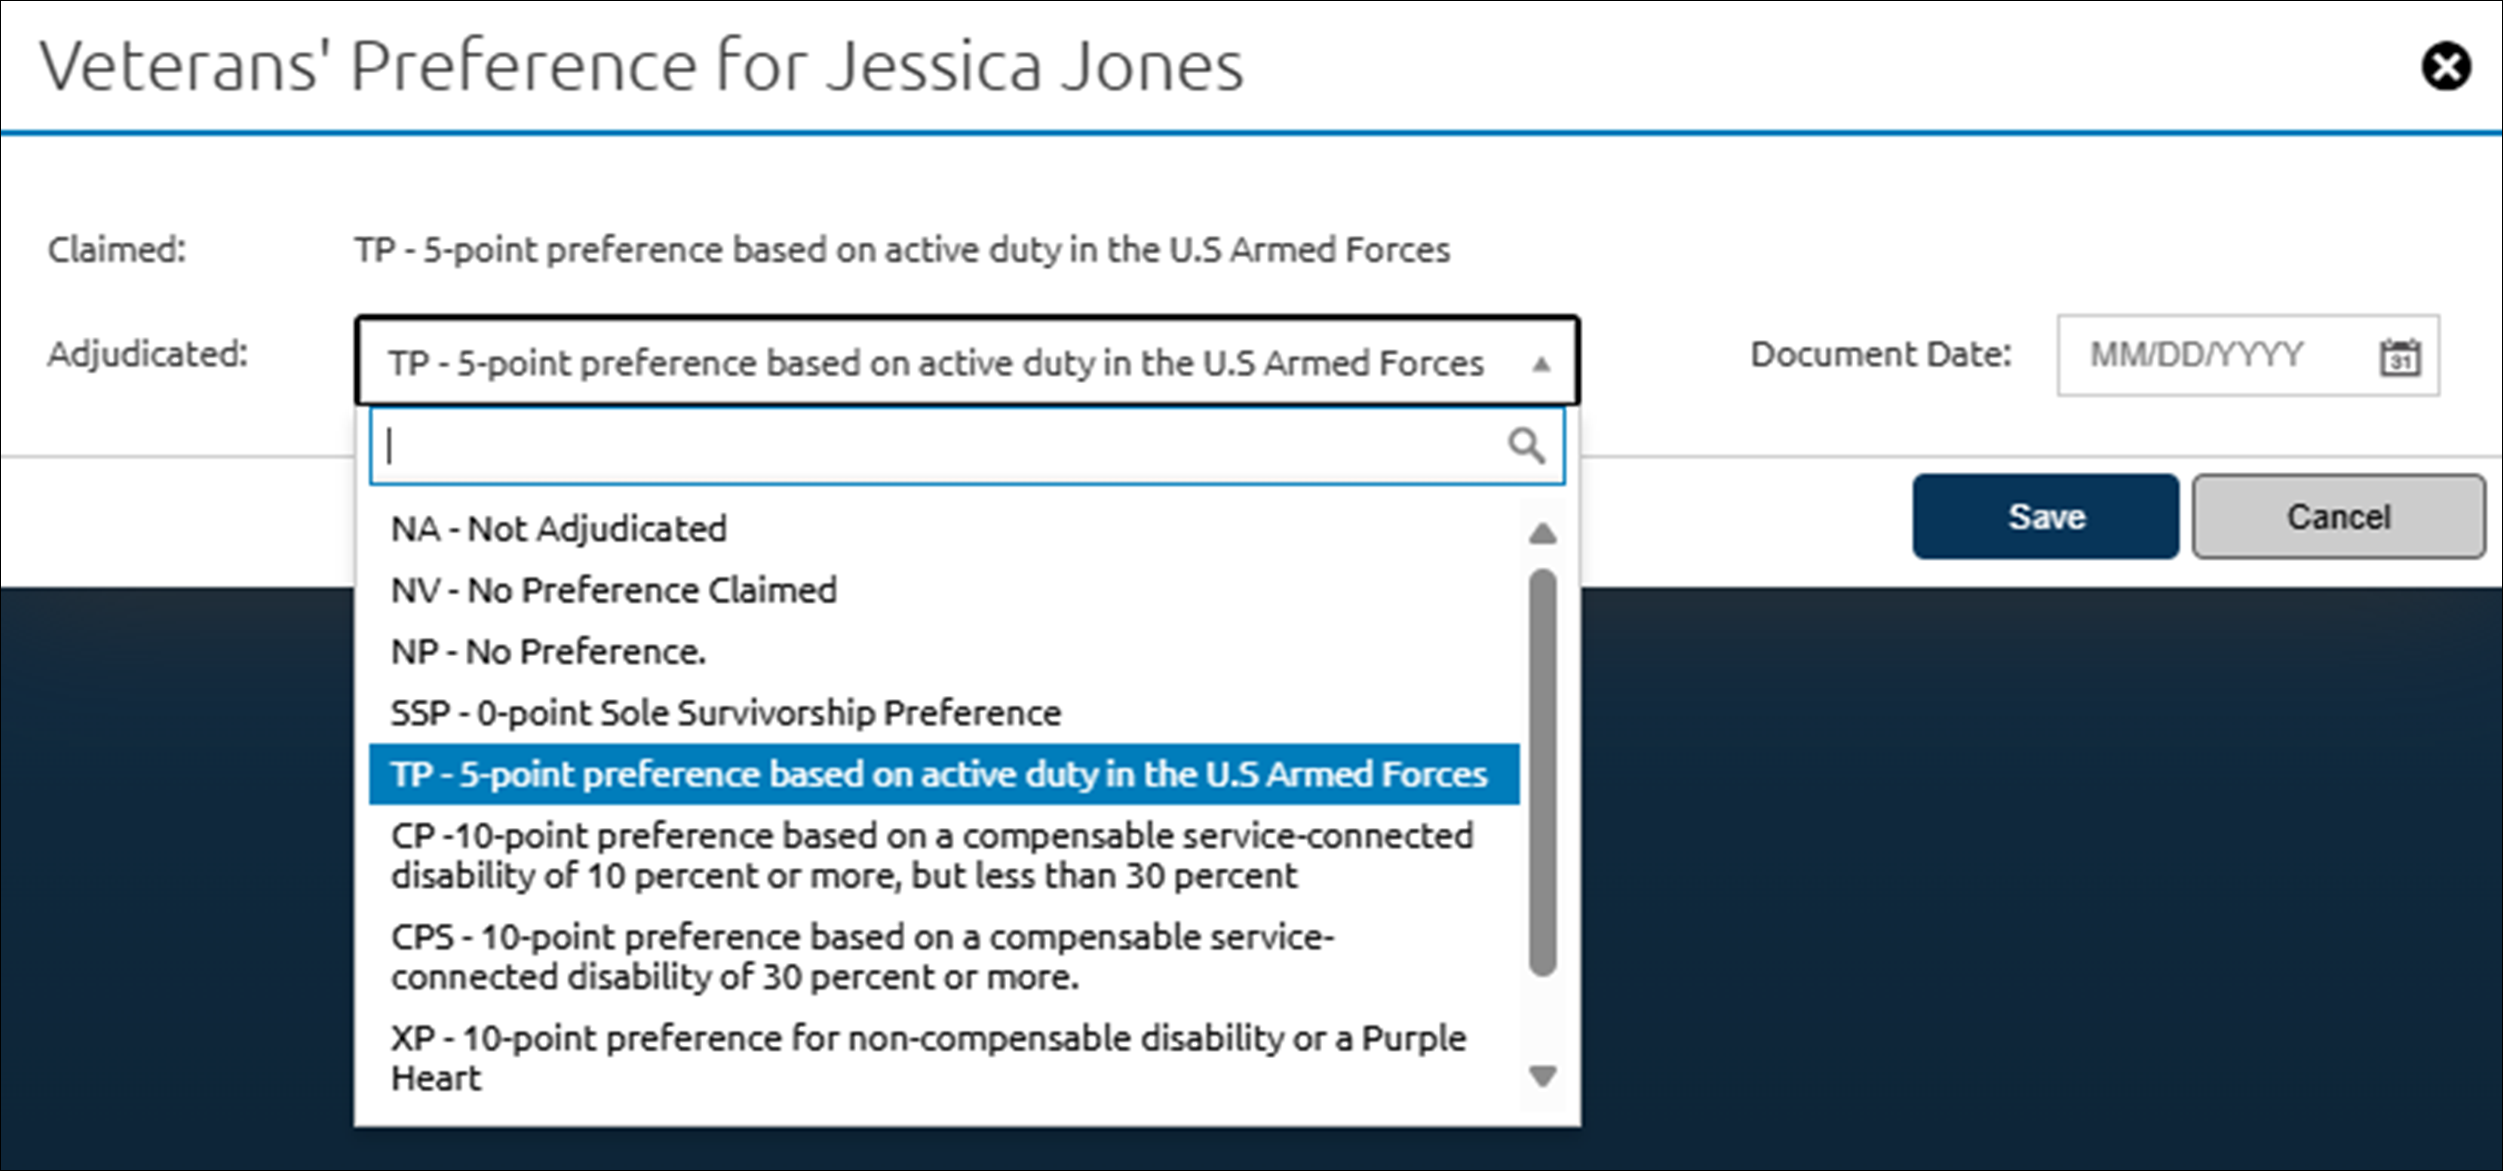Click the search magnifier icon in dropdown
This screenshot has width=2503, height=1171.
(x=1526, y=446)
